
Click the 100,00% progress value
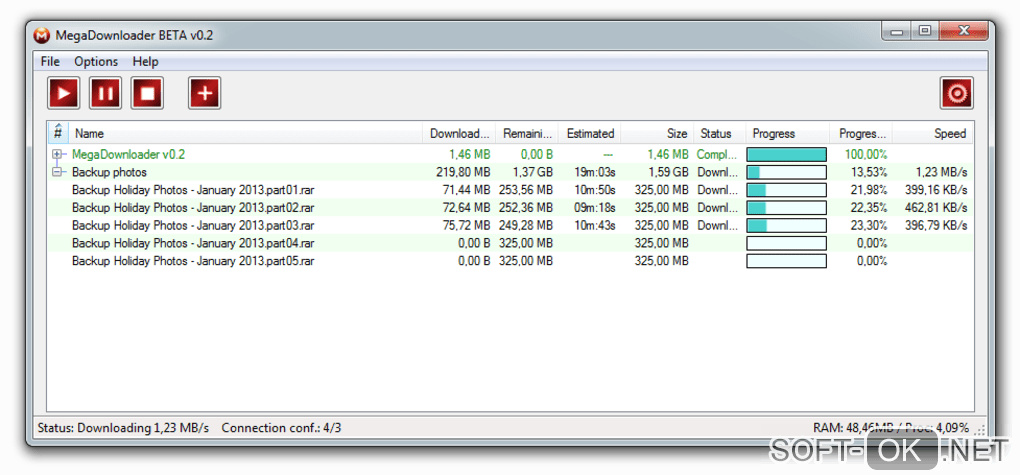[866, 155]
